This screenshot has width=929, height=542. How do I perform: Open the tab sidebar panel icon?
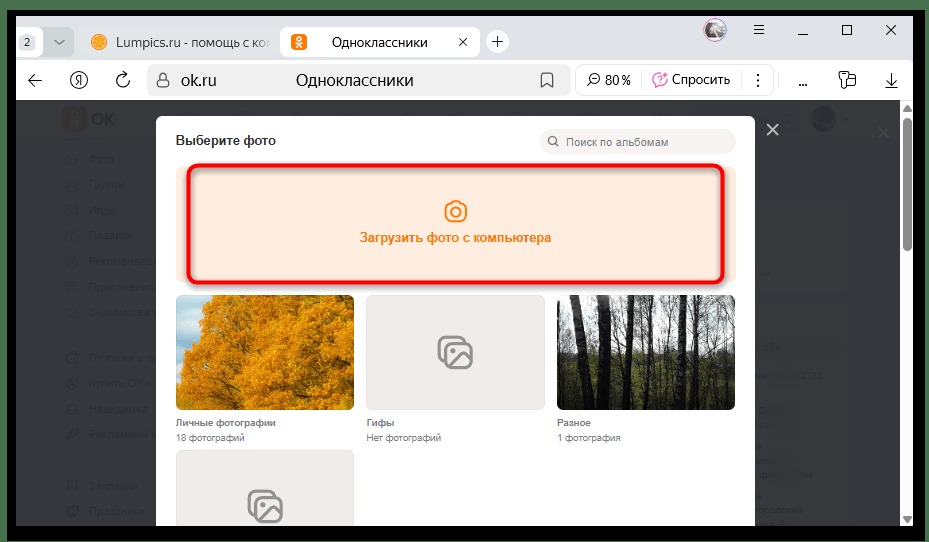[x=847, y=80]
